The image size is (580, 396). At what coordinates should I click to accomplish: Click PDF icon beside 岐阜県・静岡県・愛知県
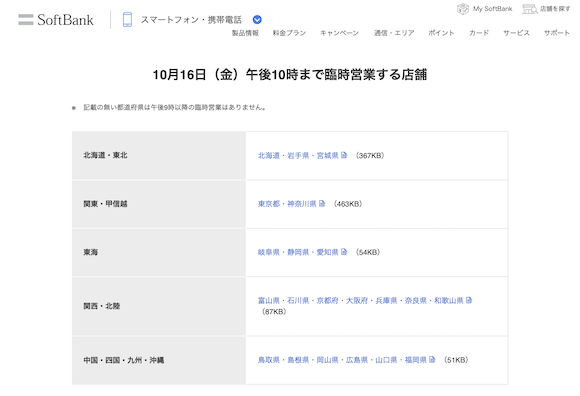click(344, 252)
